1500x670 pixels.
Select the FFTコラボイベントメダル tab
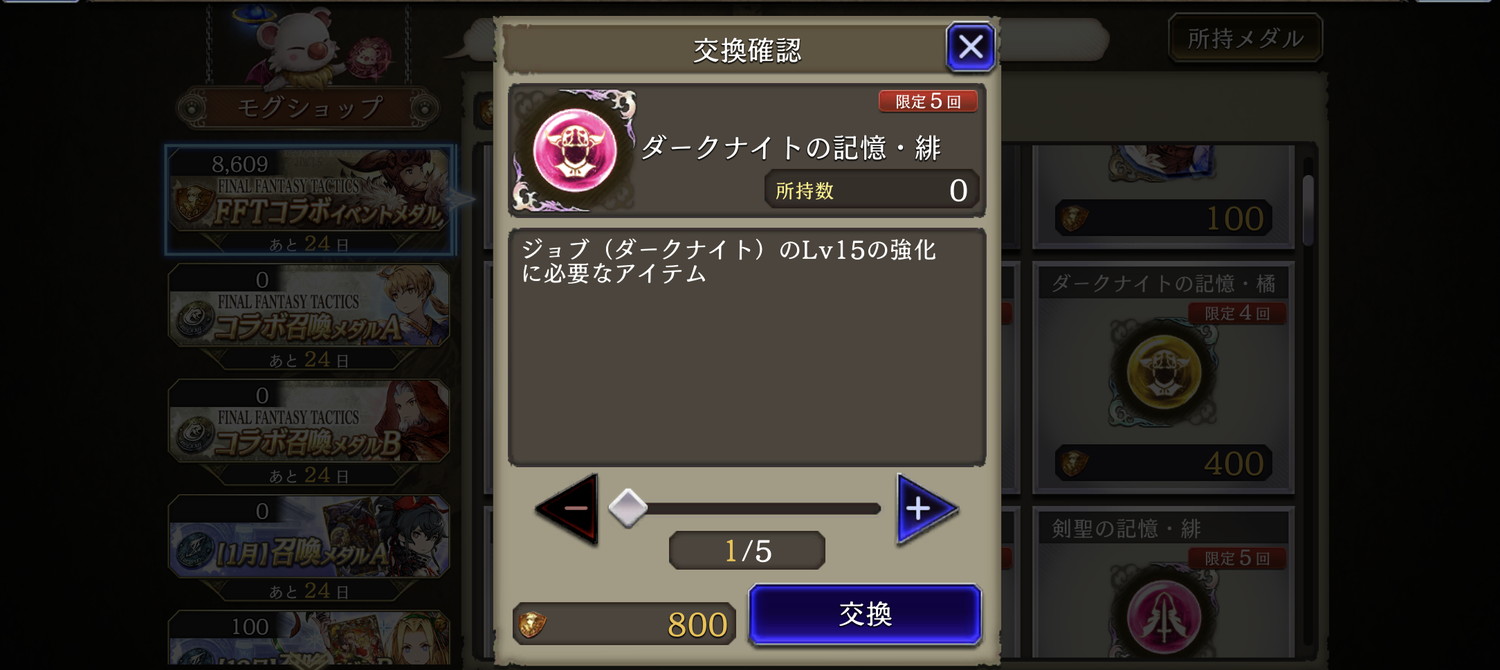309,200
